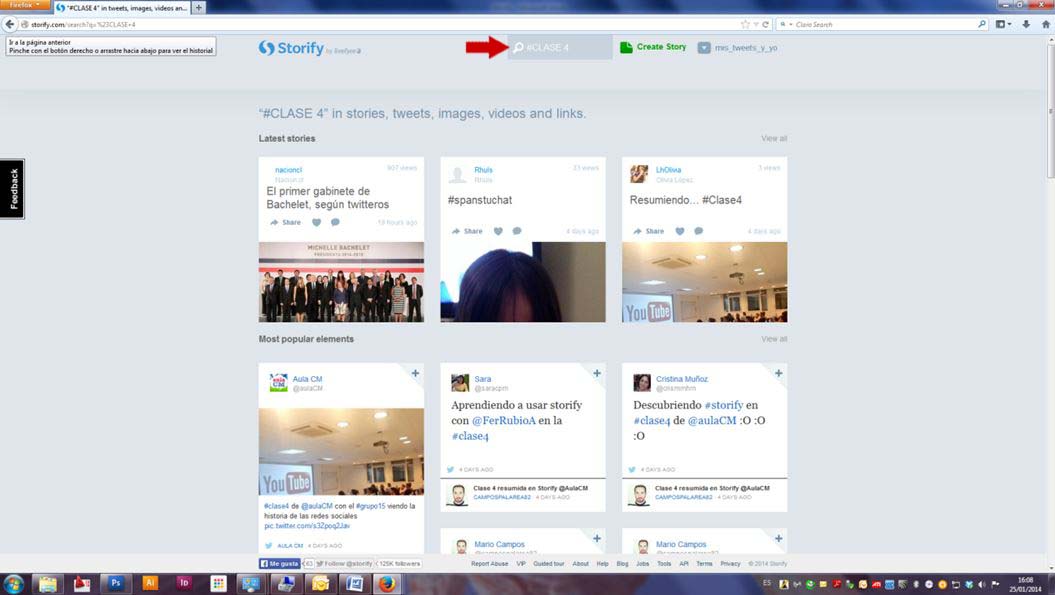This screenshot has width=1055, height=595.
Task: Open a new browser tab
Action: click(198, 7)
